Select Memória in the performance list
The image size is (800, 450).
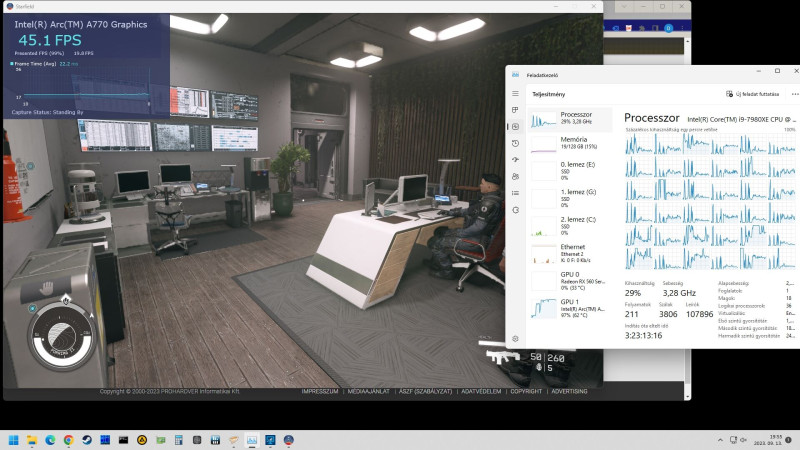coord(570,143)
